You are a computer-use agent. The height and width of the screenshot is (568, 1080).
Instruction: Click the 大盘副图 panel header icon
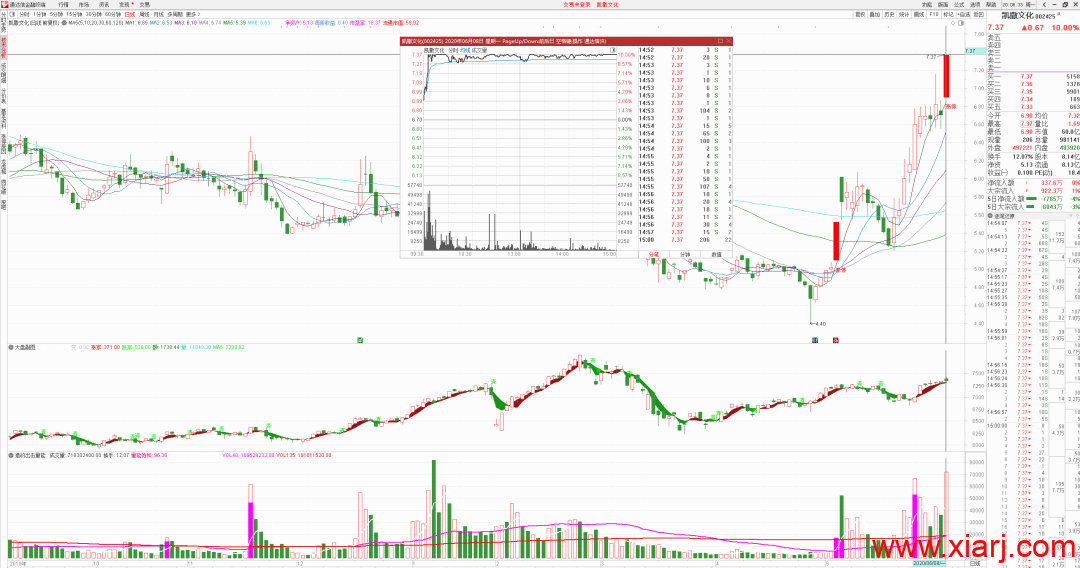coord(11,347)
